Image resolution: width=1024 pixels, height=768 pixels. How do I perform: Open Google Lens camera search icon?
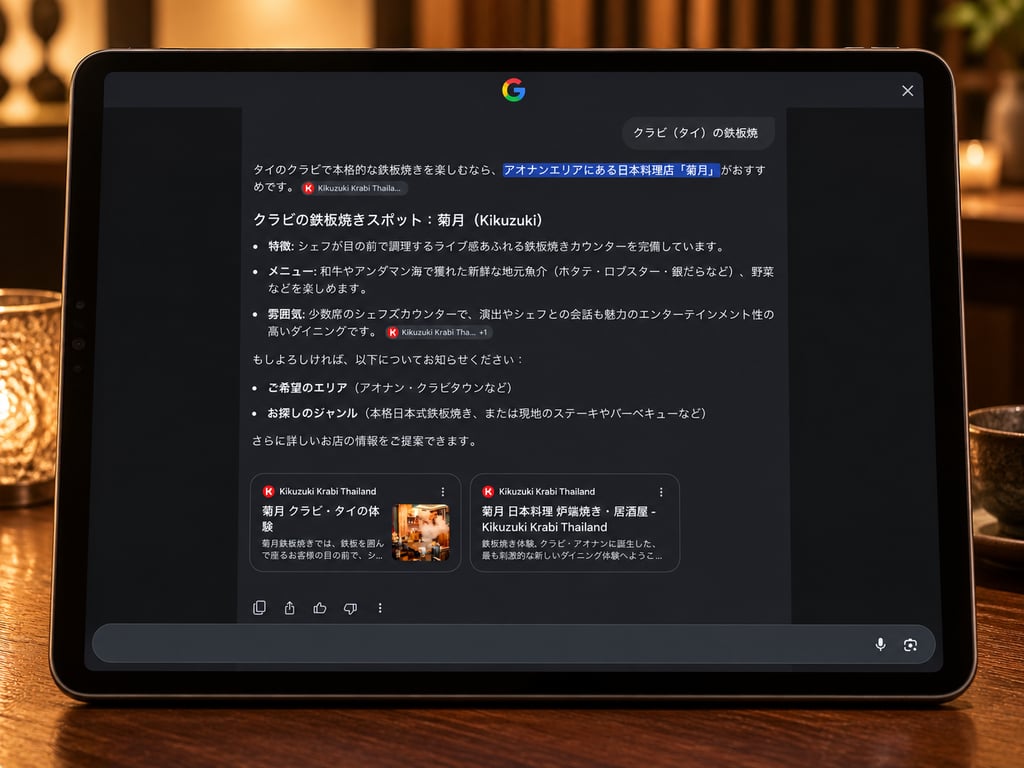[910, 645]
